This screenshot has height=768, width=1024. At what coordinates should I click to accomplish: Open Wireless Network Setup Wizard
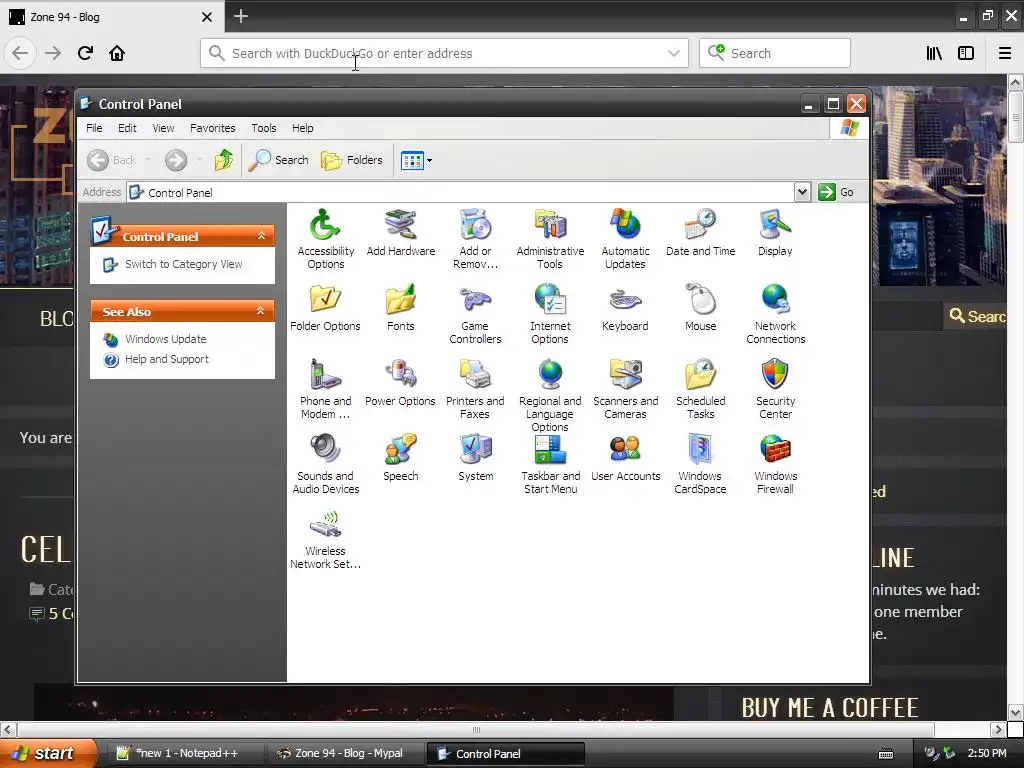click(x=325, y=539)
